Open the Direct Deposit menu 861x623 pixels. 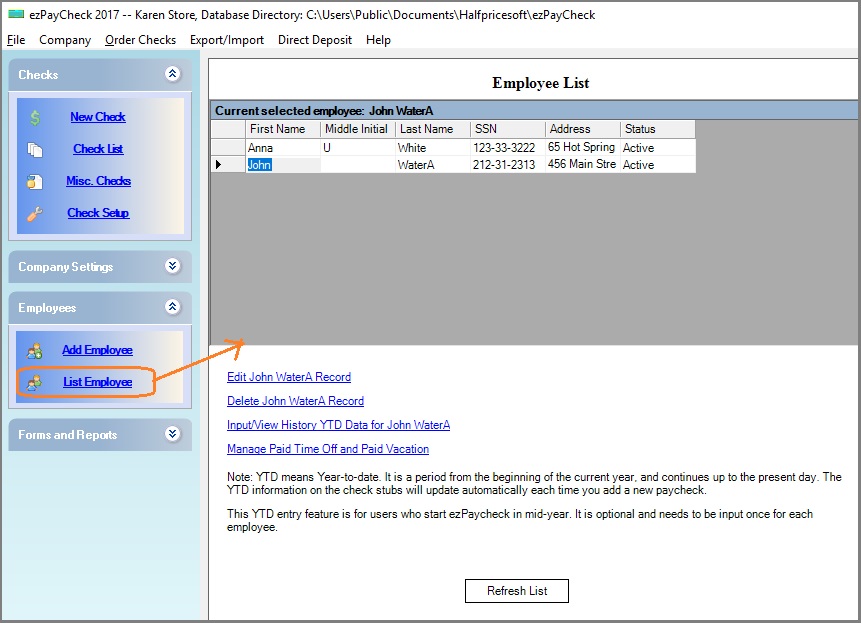[315, 40]
